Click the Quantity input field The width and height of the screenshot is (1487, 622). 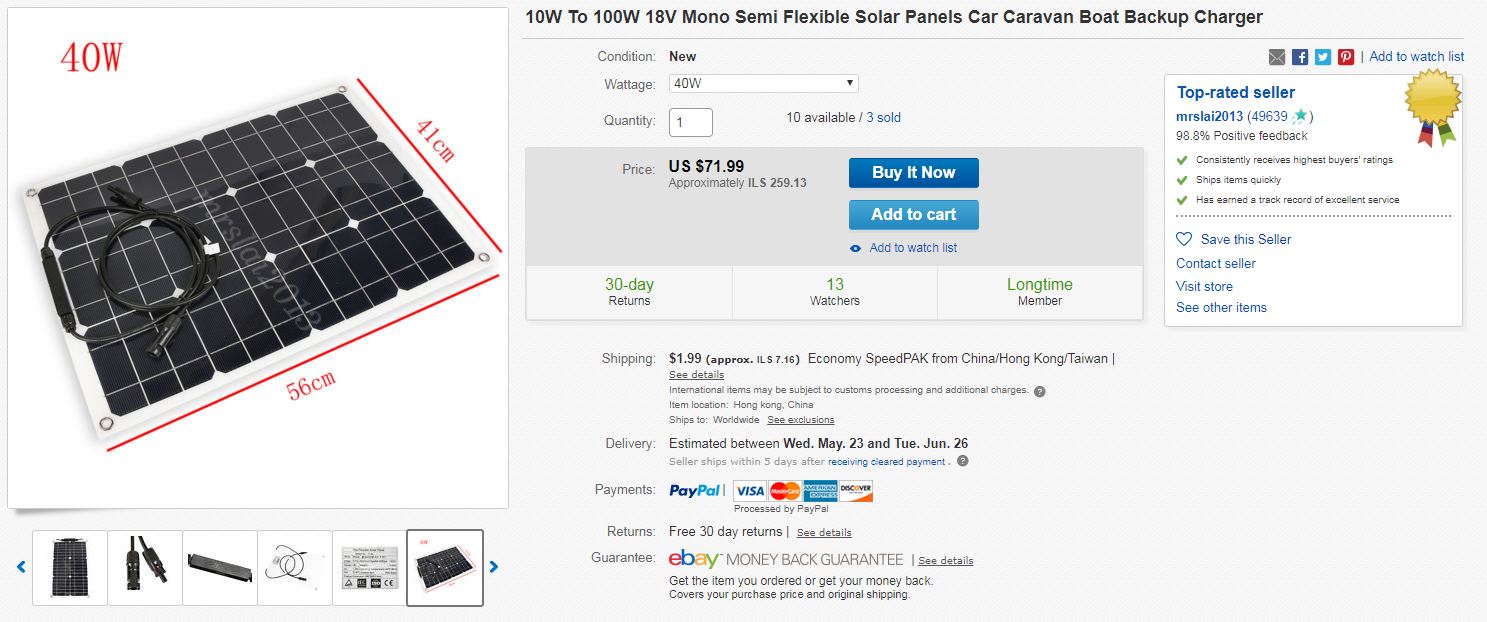pyautogui.click(x=690, y=122)
